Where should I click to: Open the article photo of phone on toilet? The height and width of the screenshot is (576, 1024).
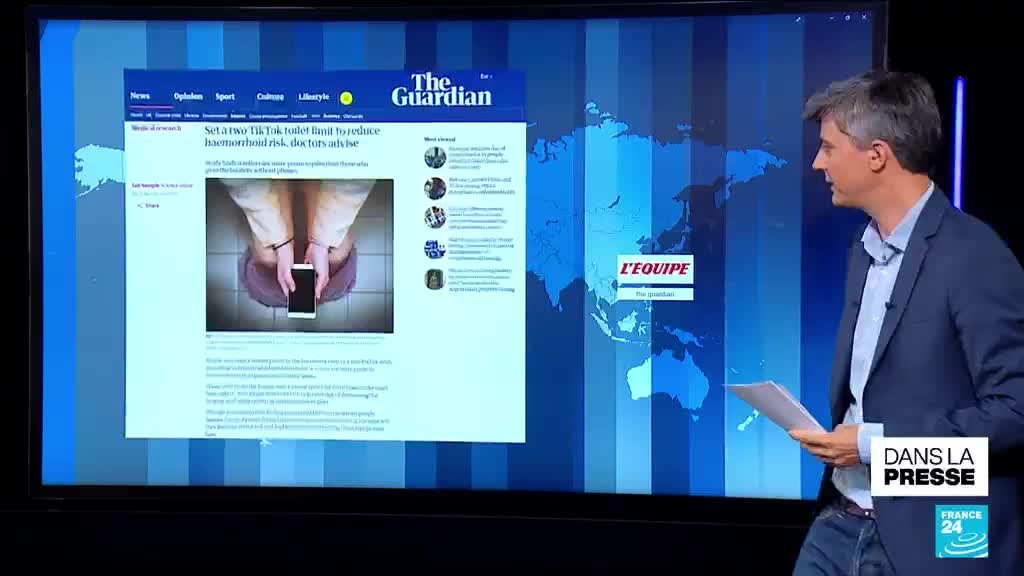(x=300, y=255)
